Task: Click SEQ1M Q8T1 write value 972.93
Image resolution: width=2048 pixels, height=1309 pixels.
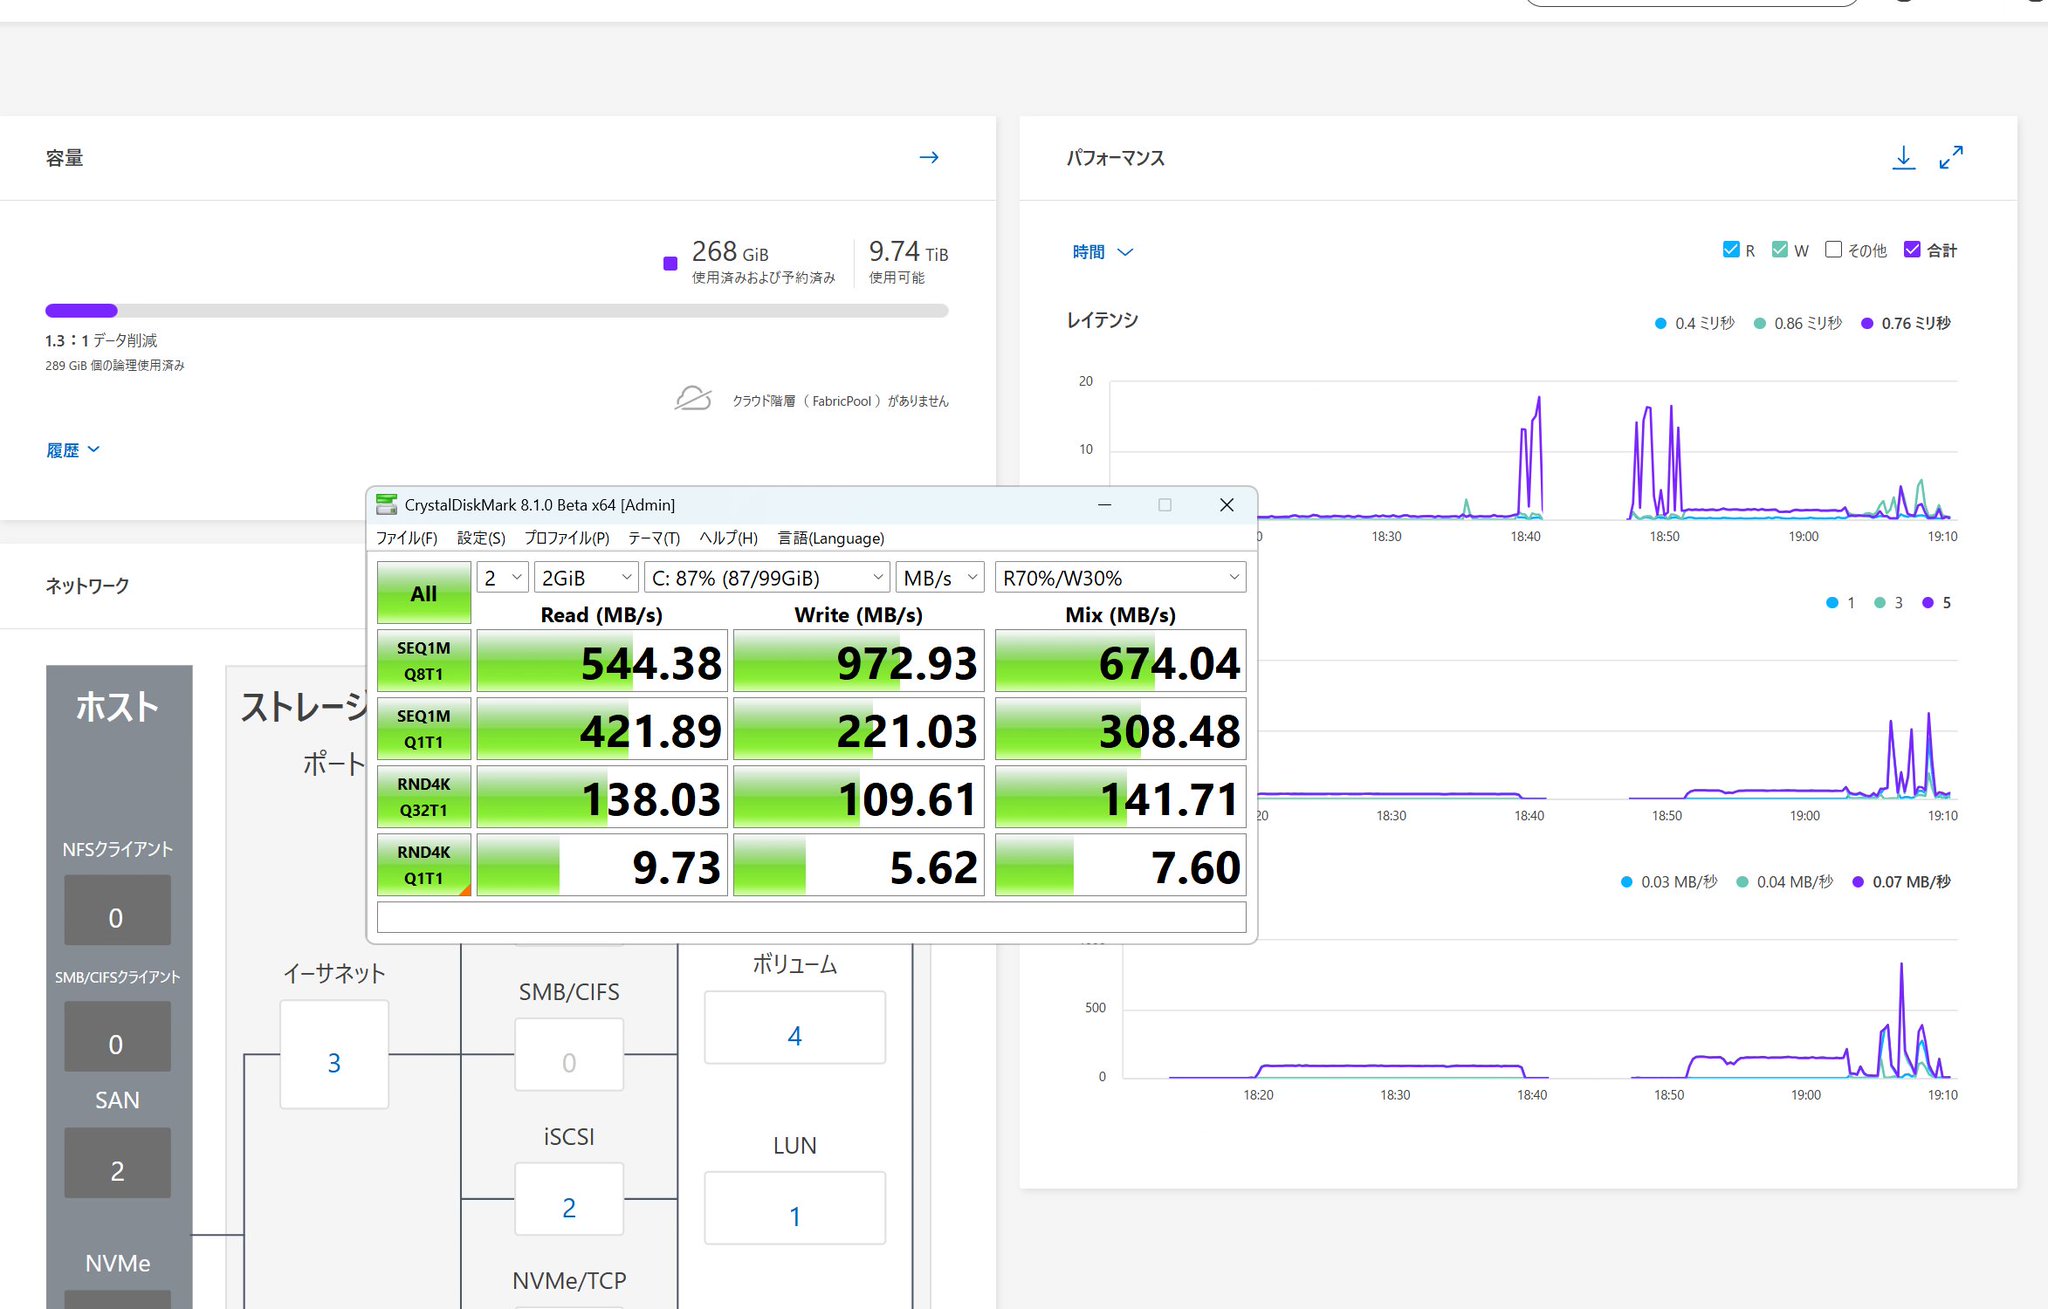Action: 858,661
